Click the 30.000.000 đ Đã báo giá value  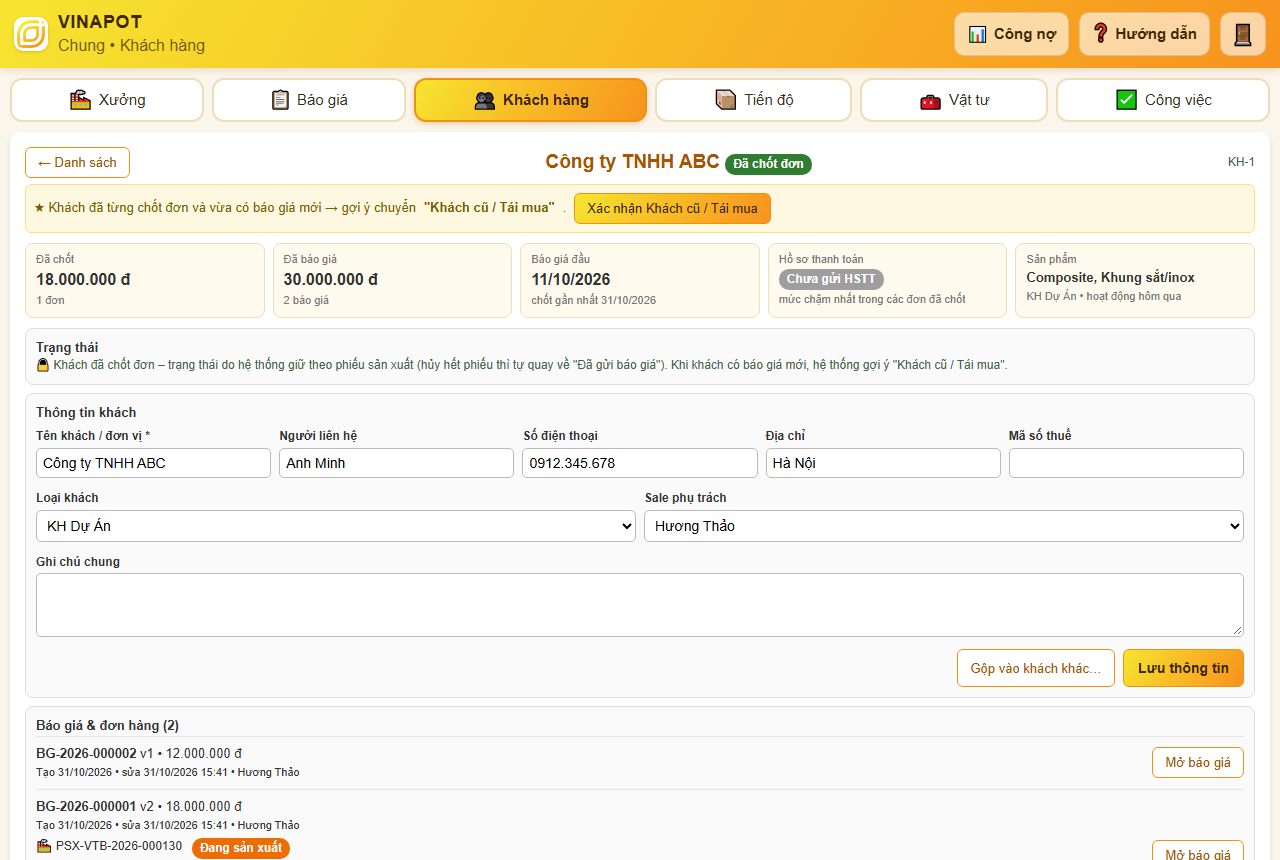point(331,280)
